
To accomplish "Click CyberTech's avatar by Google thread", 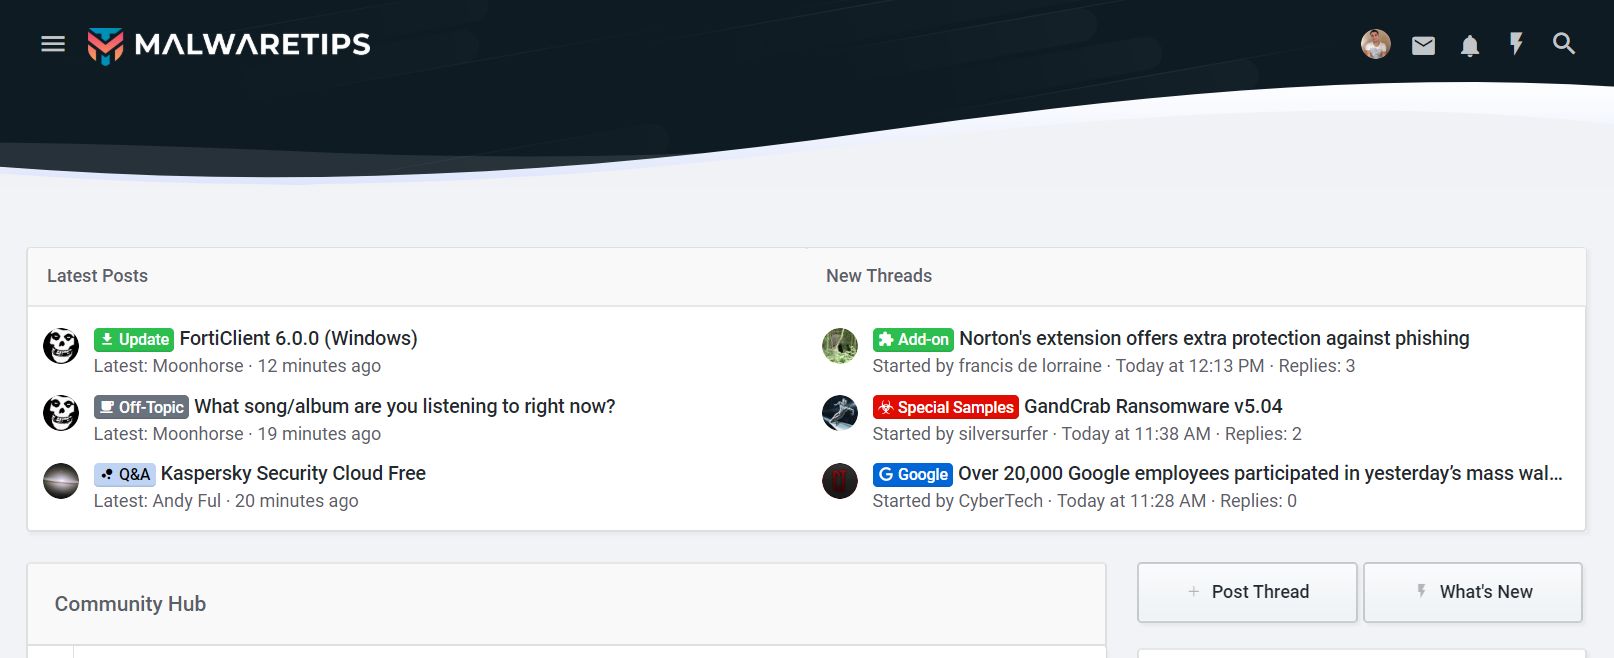I will tap(840, 481).
